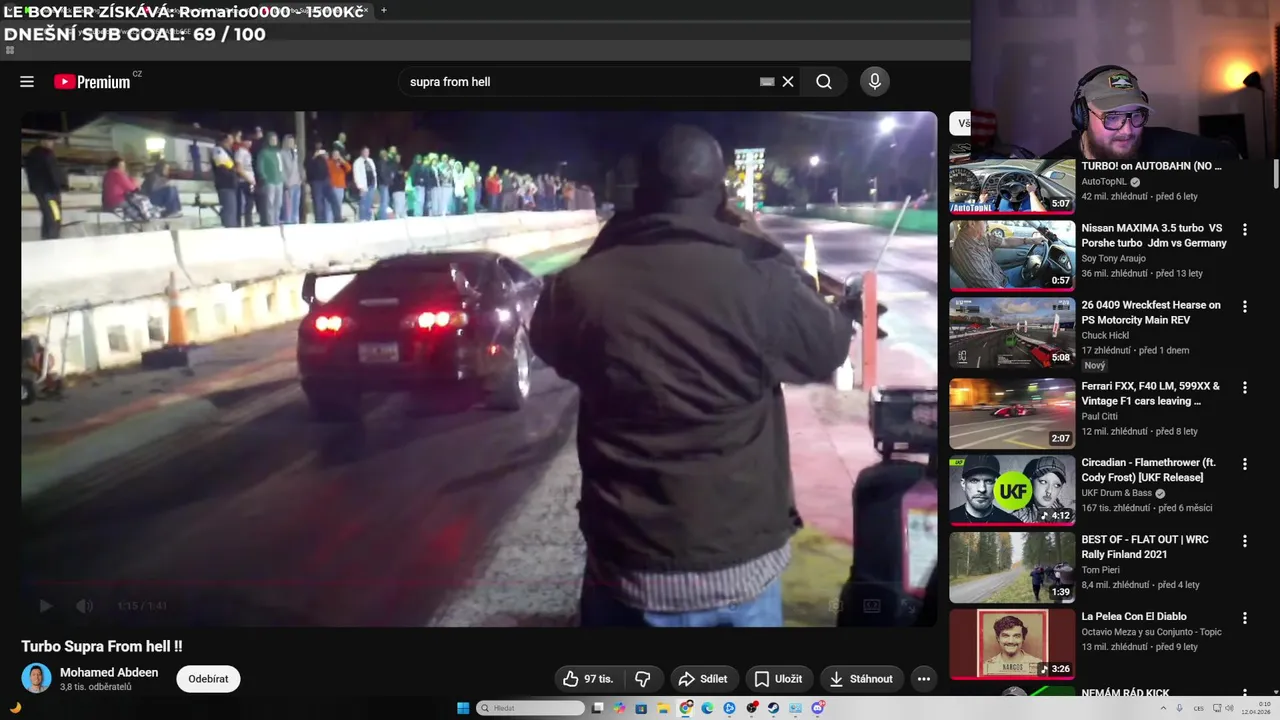The image size is (1280, 720).
Task: Open Chuck Hickl channel name
Action: pyautogui.click(x=1105, y=335)
